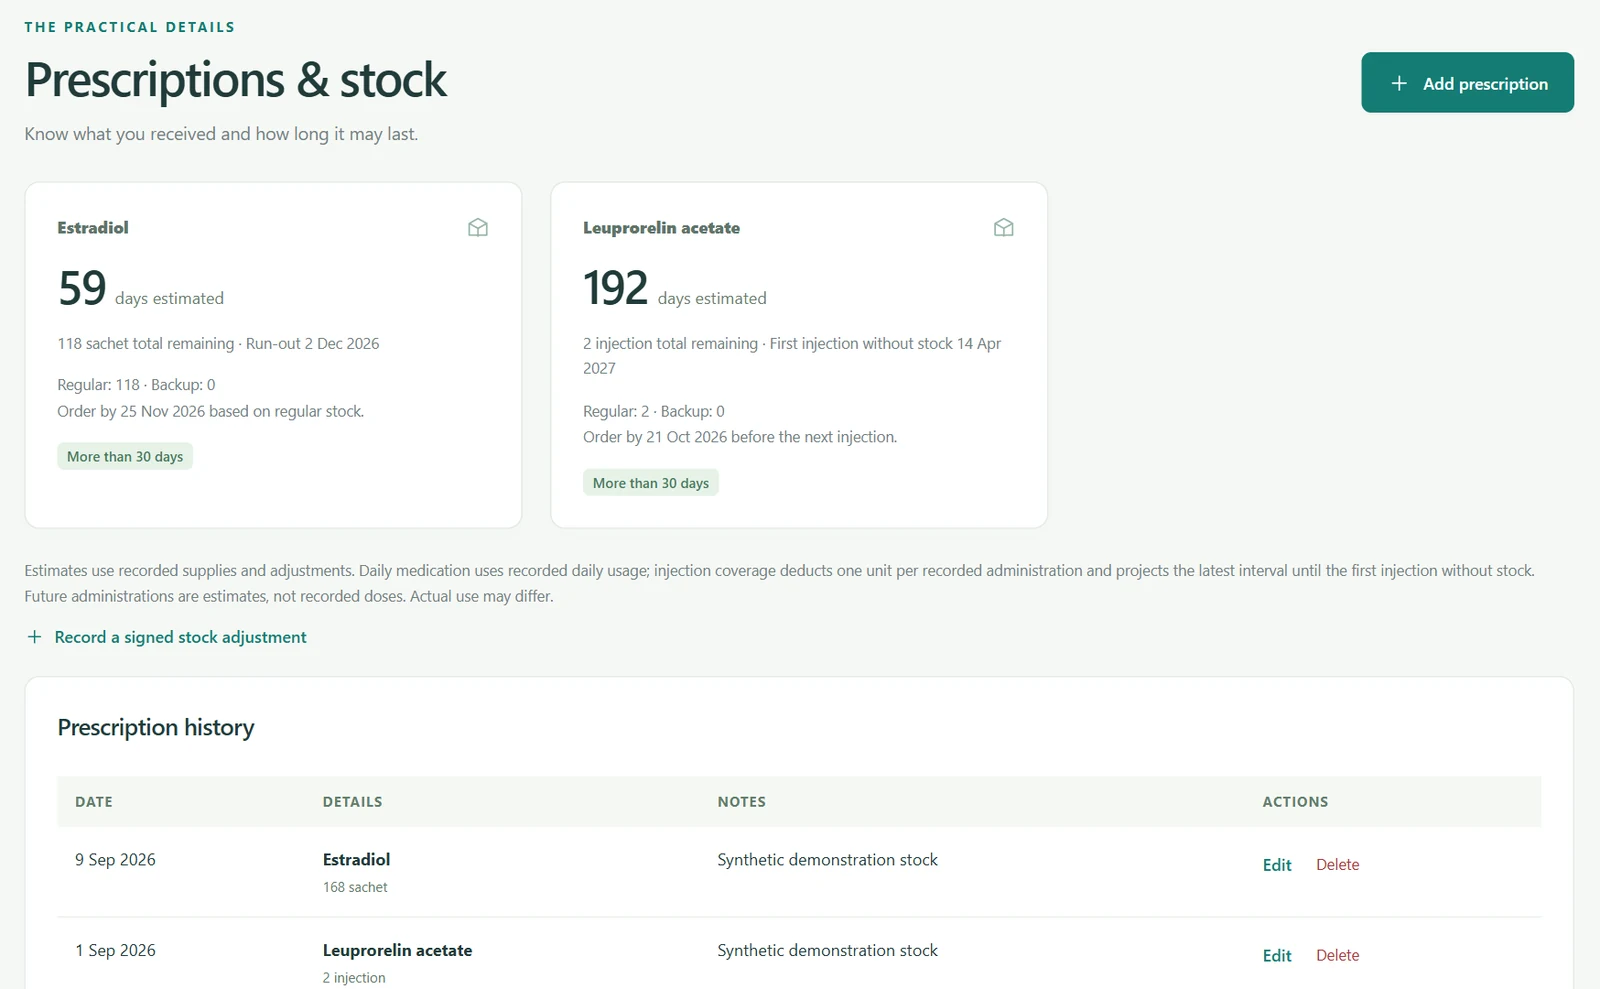Click the DETAILS column header
1600x989 pixels.
pyautogui.click(x=352, y=802)
